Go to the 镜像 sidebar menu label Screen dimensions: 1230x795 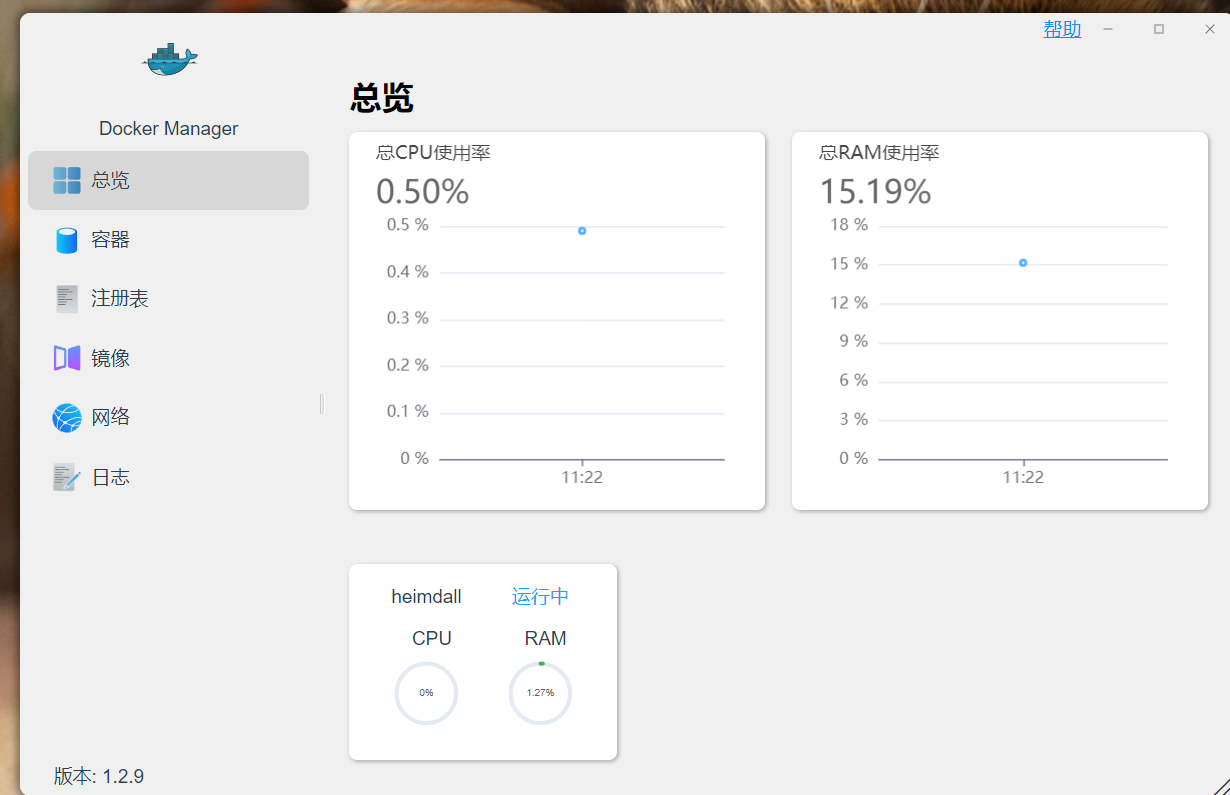pos(111,358)
